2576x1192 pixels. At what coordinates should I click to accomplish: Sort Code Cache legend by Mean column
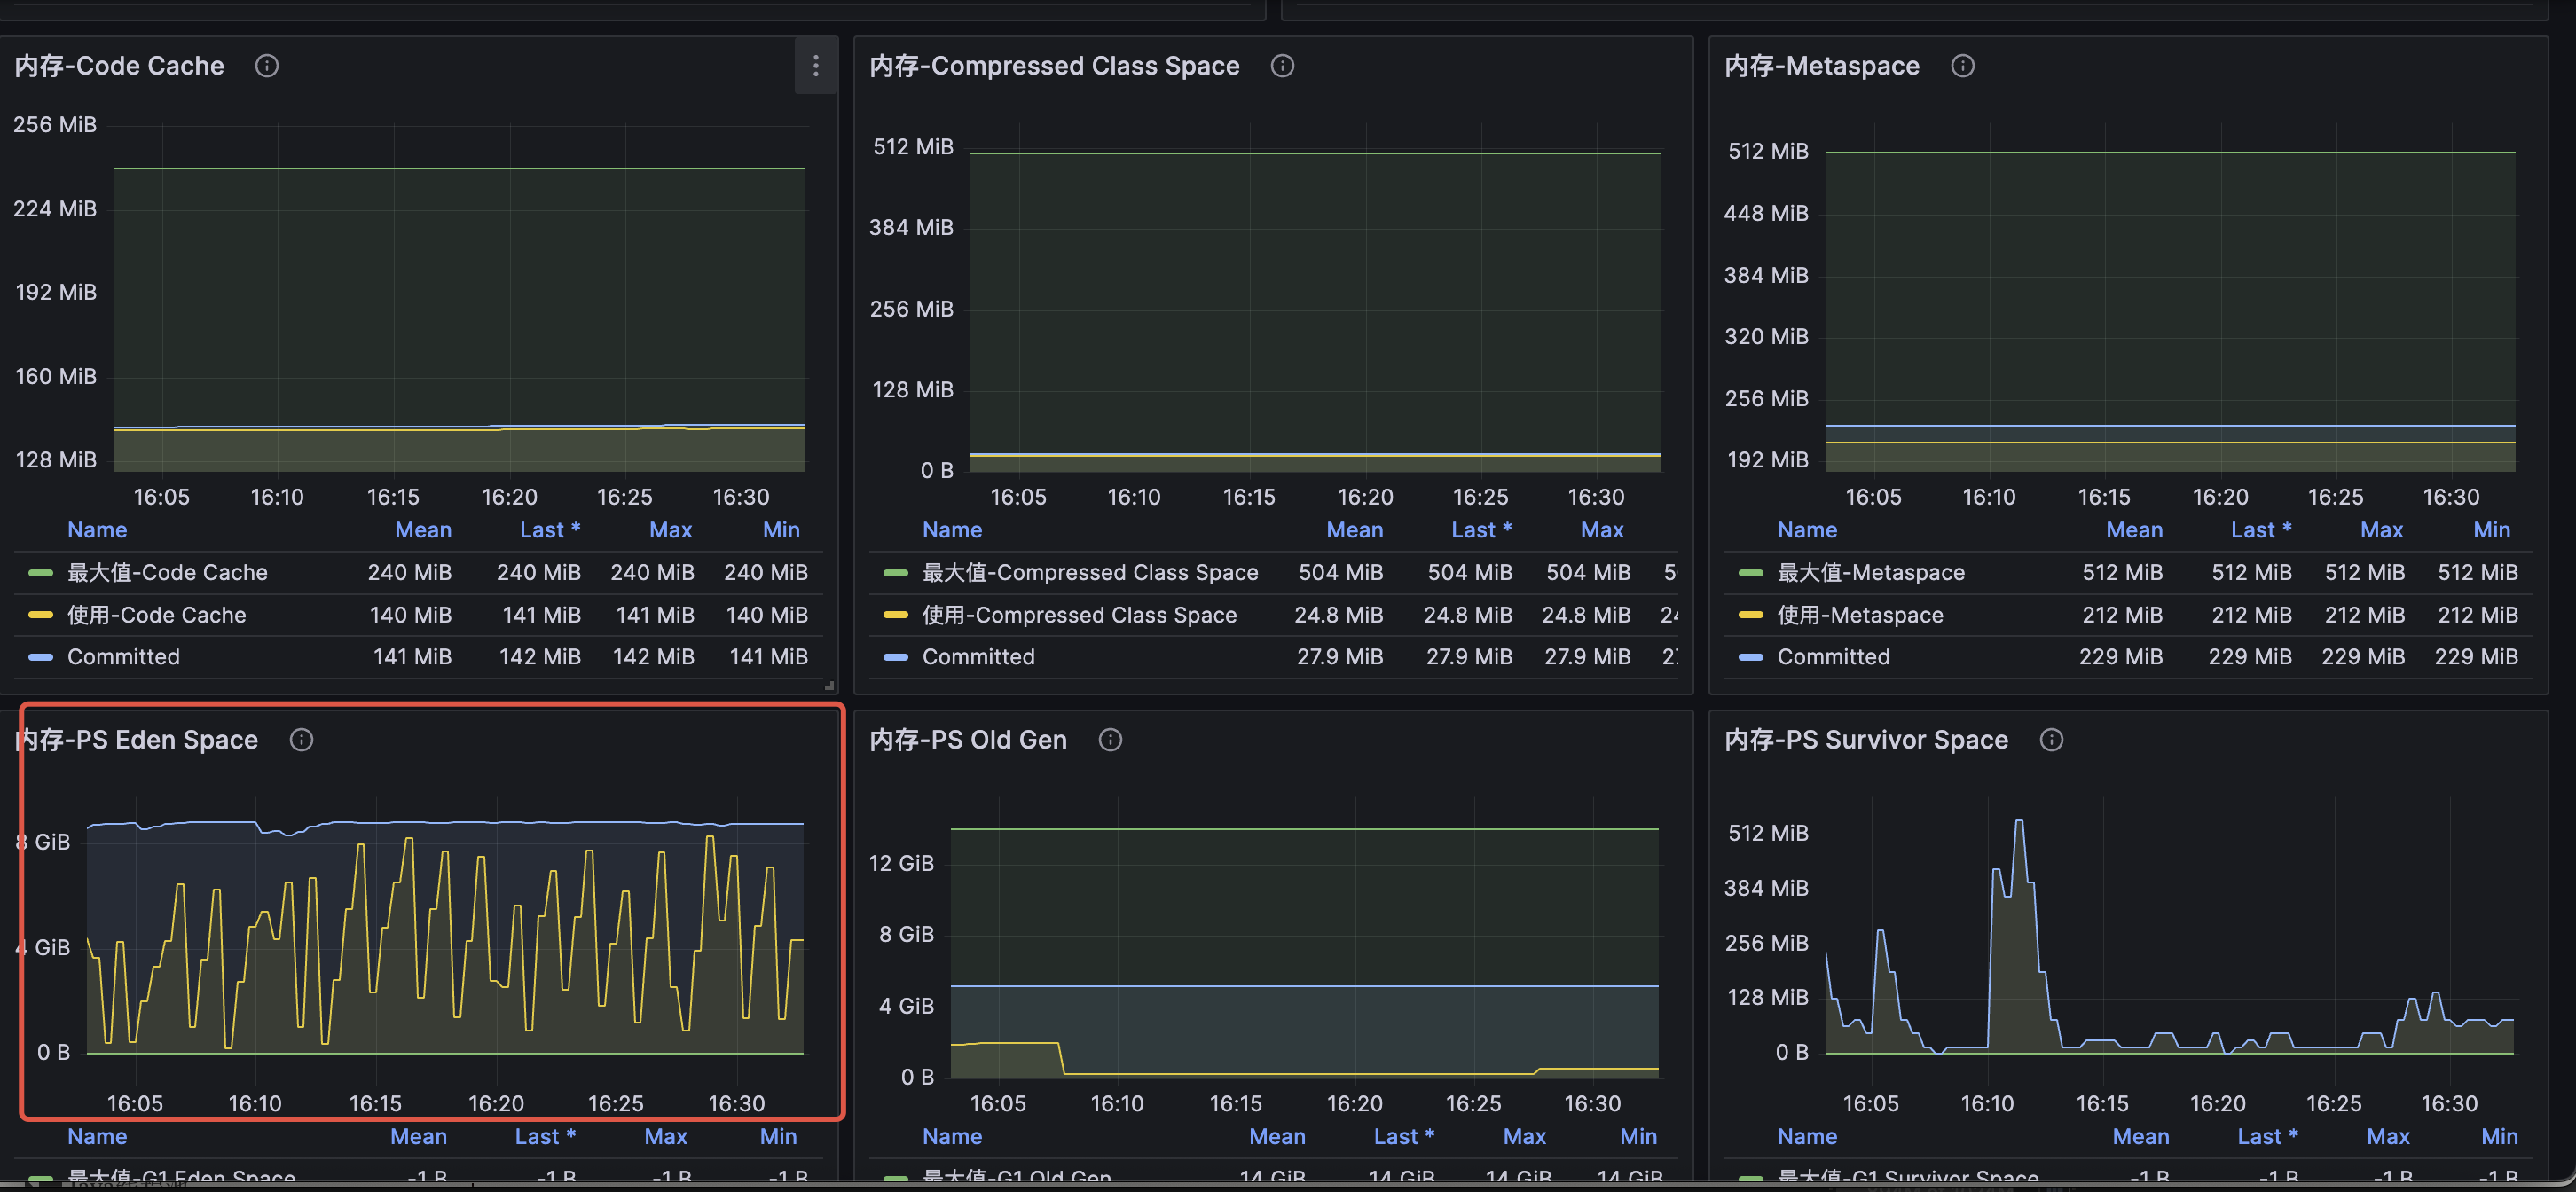click(422, 530)
